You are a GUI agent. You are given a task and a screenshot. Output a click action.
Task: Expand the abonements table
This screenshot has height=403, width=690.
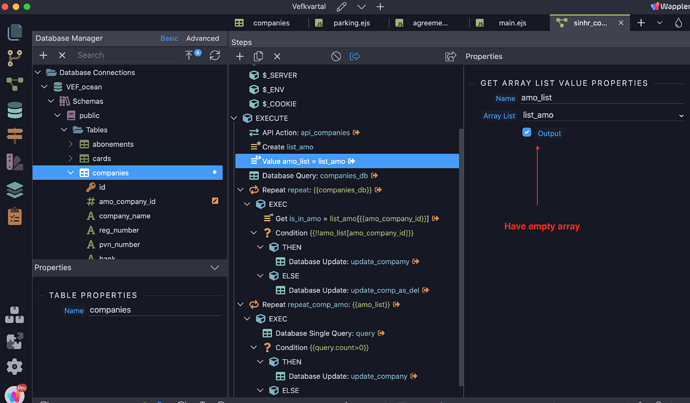(x=71, y=144)
